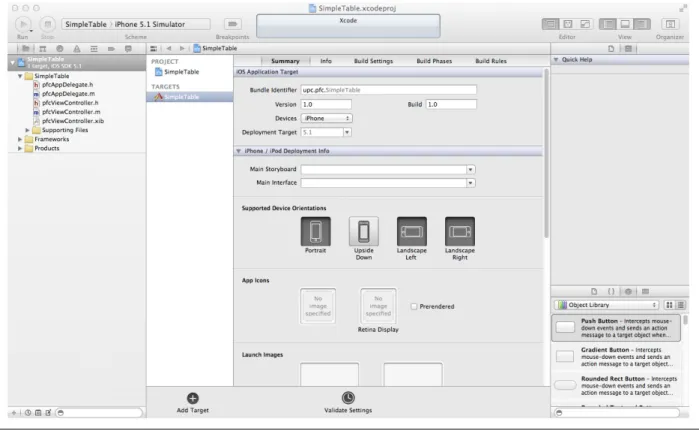This screenshot has height=431, width=699.
Task: Collapse the SimpleTable group folder
Action: (x=20, y=76)
